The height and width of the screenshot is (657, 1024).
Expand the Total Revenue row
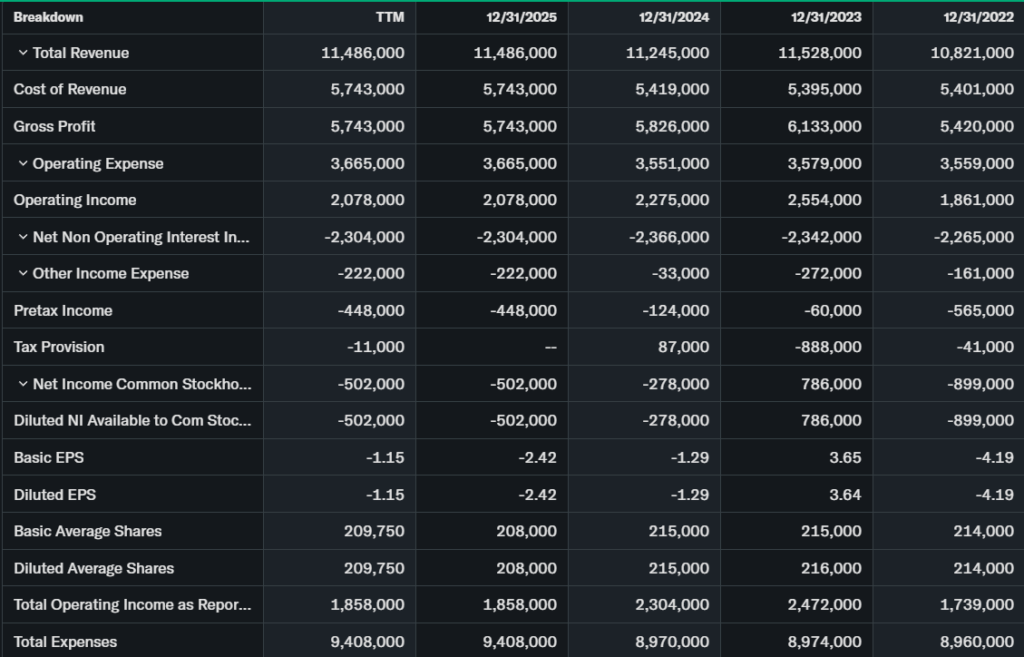click(x=22, y=53)
